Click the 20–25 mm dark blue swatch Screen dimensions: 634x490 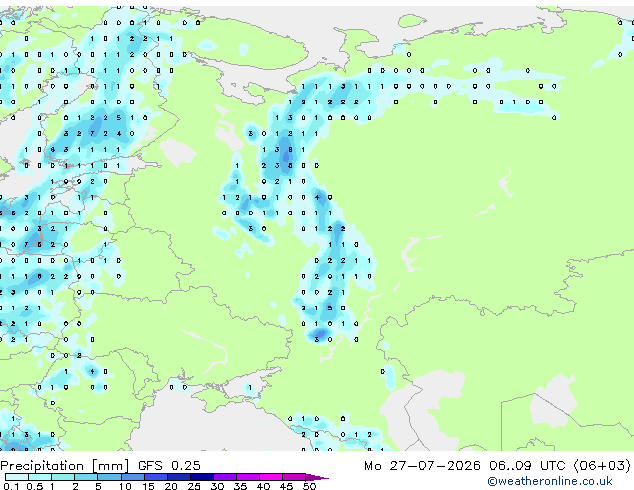pos(179,477)
